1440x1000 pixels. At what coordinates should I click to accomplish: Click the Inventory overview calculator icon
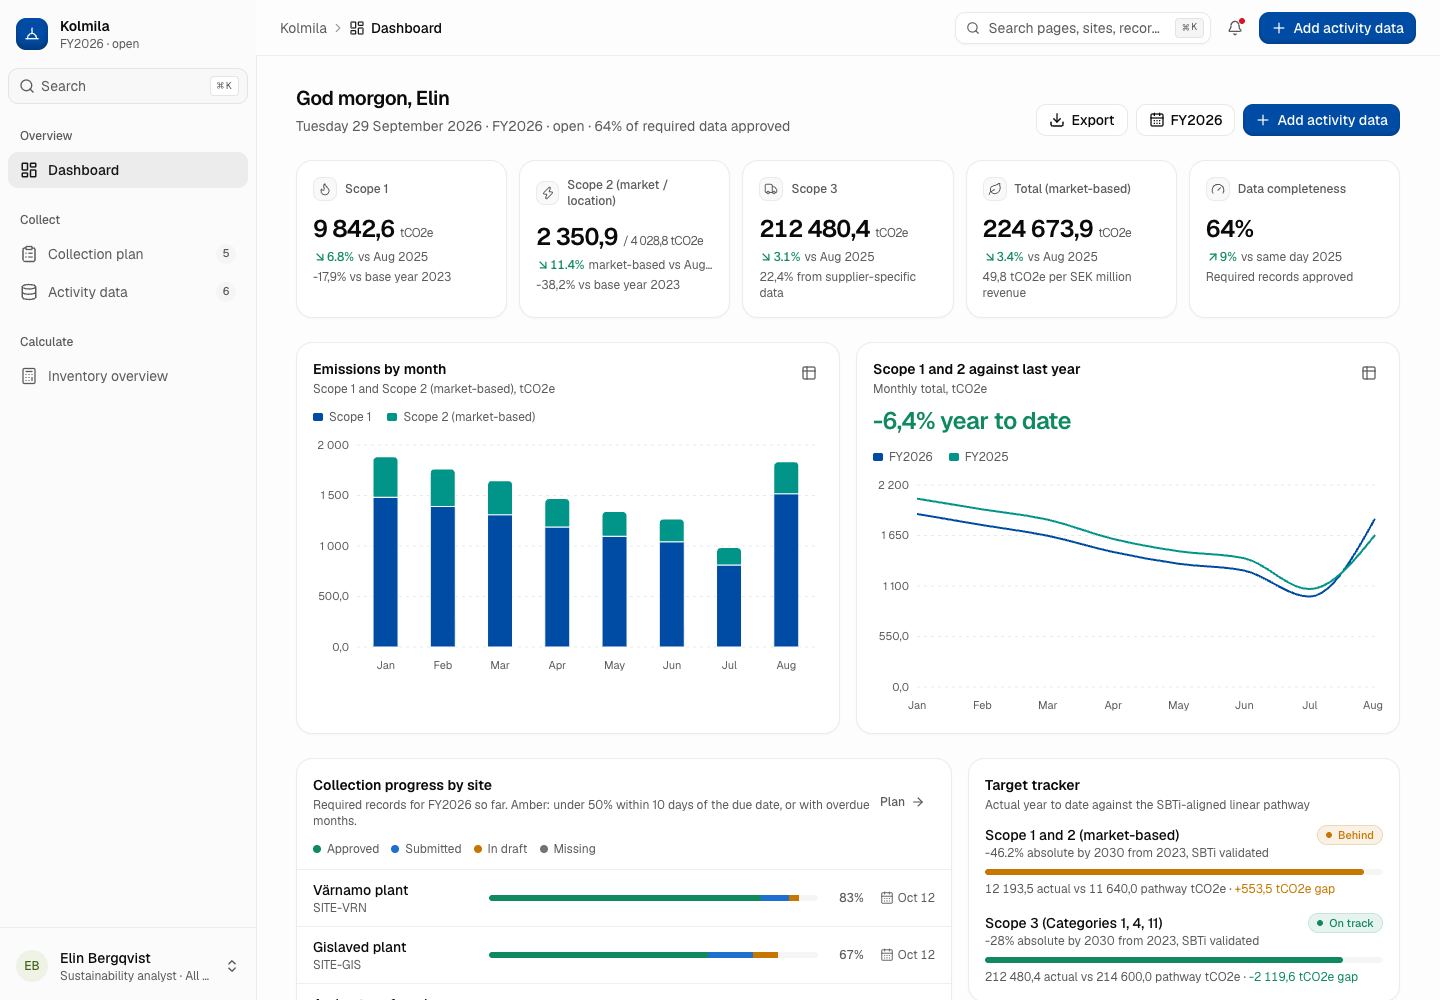click(x=29, y=376)
